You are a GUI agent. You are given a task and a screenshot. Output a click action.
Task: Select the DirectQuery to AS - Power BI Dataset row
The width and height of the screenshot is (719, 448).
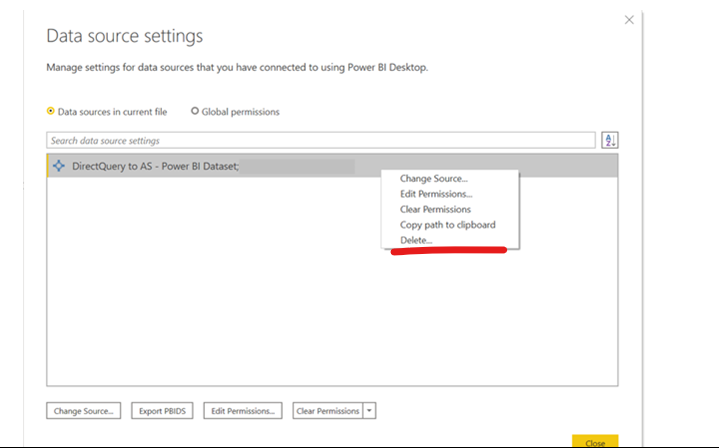[x=332, y=166]
